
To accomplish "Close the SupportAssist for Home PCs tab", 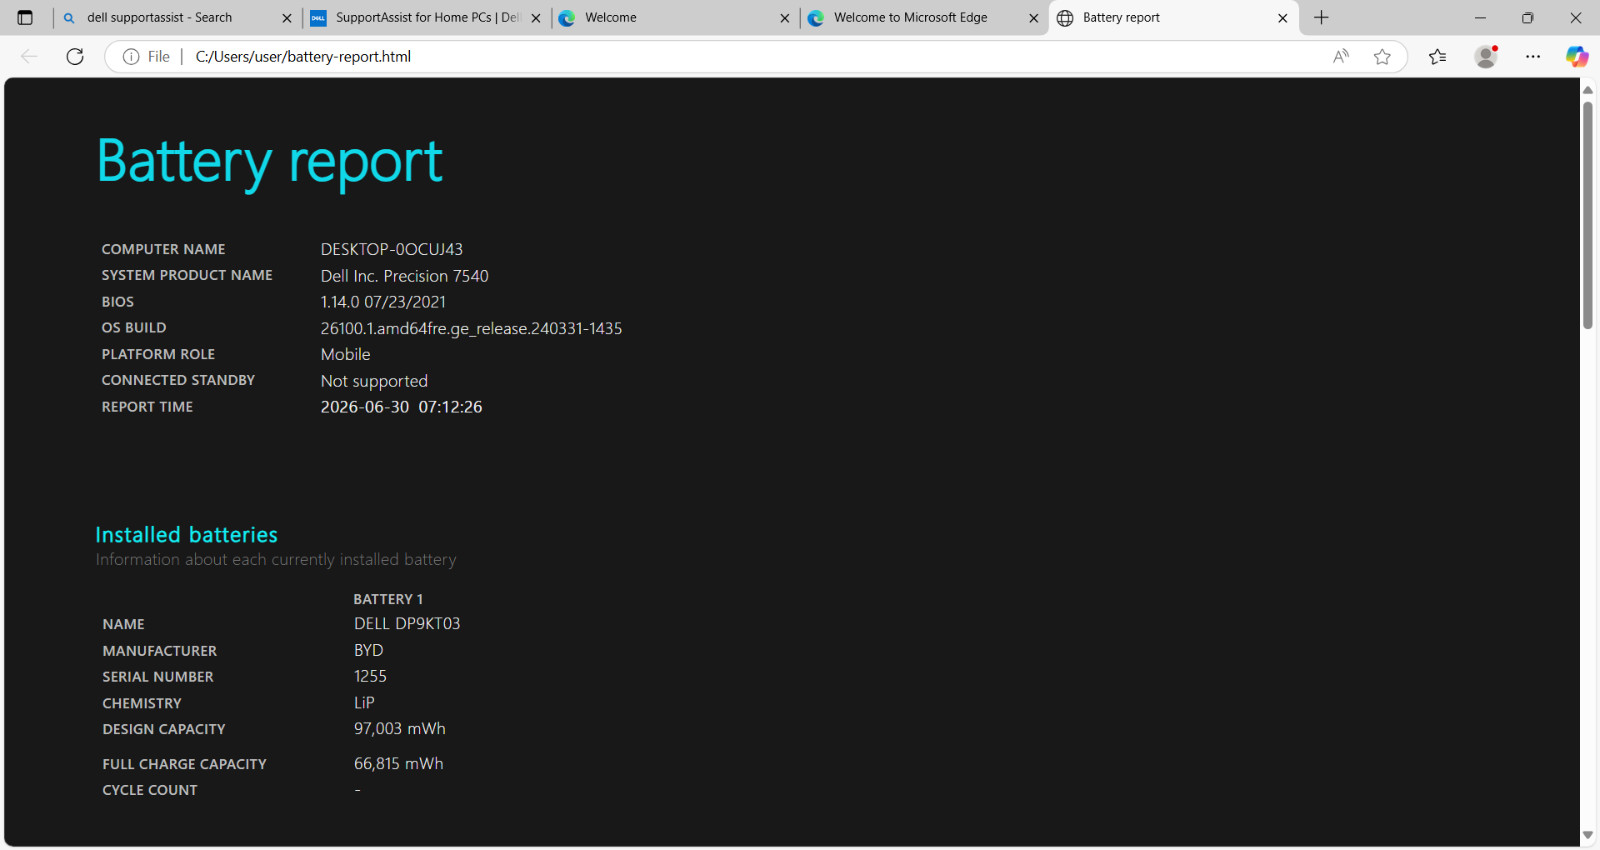I will (535, 18).
